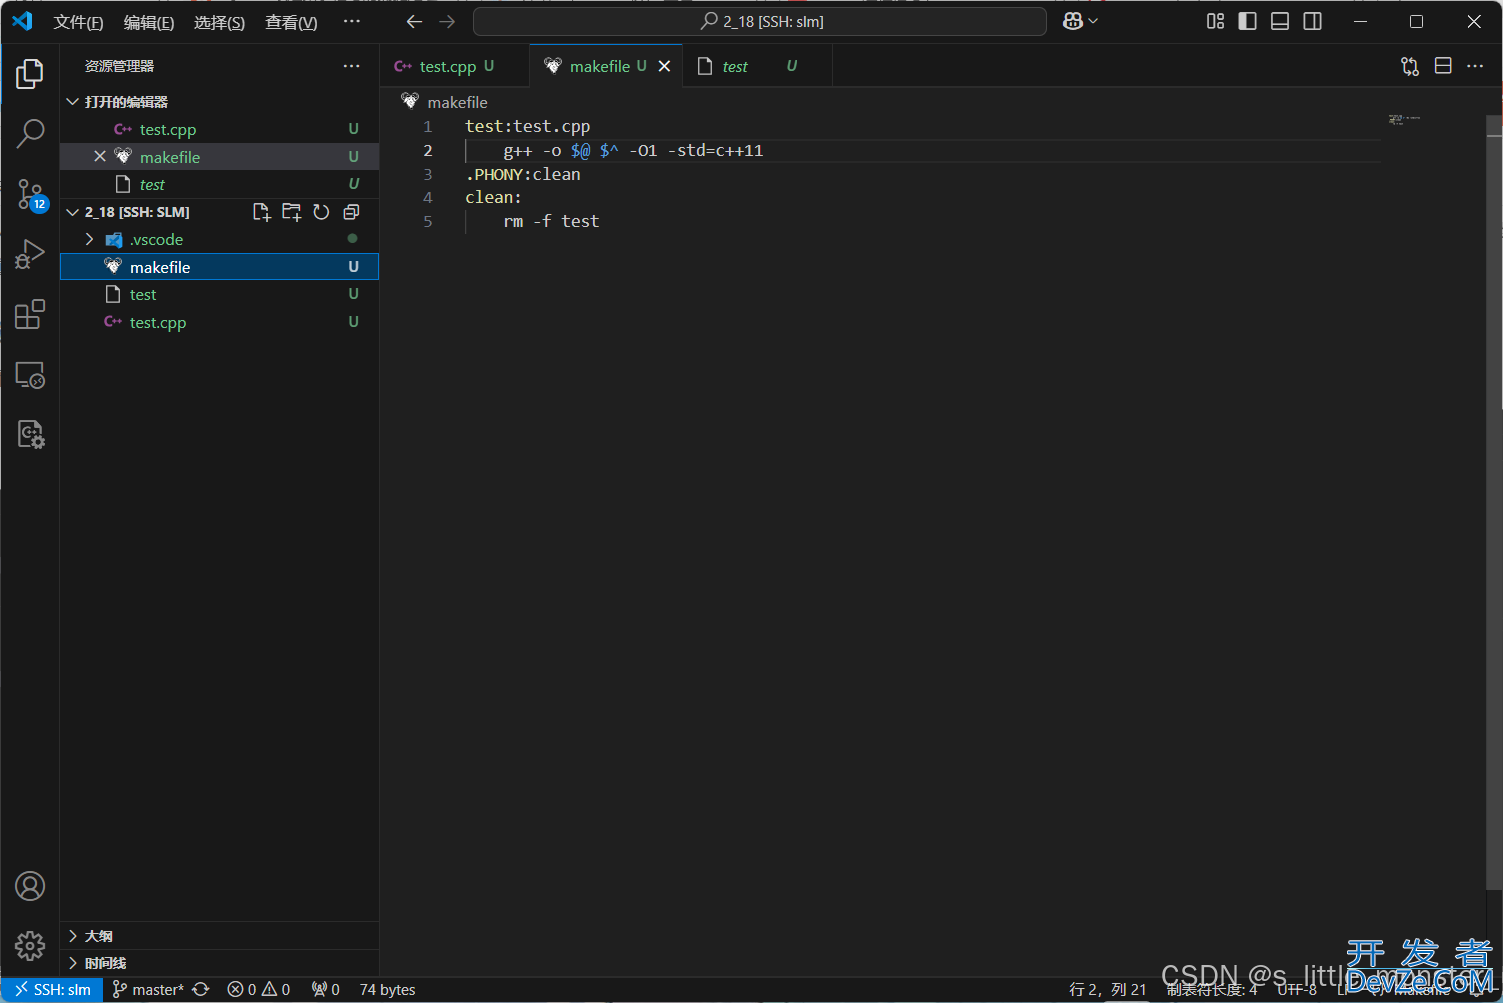Image resolution: width=1503 pixels, height=1003 pixels.
Task: Expand the Outline section
Action: (73, 936)
